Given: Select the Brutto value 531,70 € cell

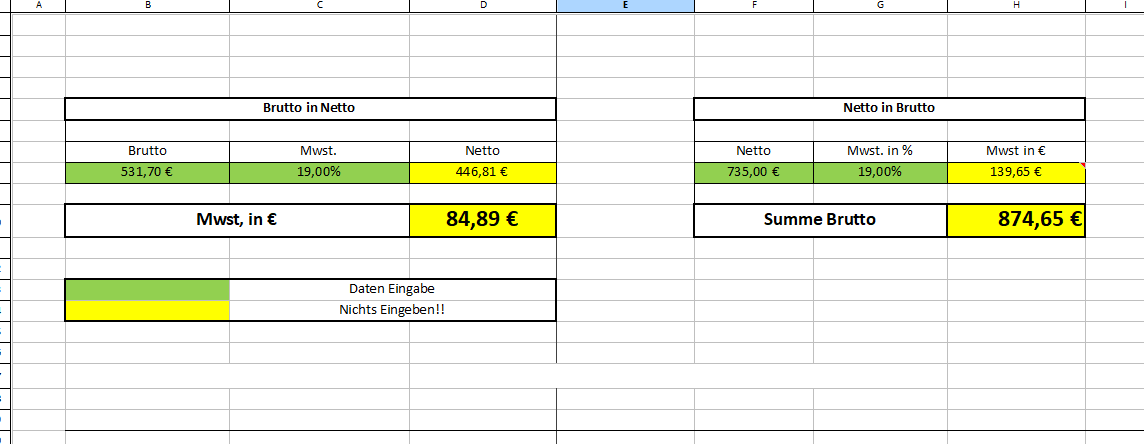Looking at the screenshot, I should pos(147,173).
